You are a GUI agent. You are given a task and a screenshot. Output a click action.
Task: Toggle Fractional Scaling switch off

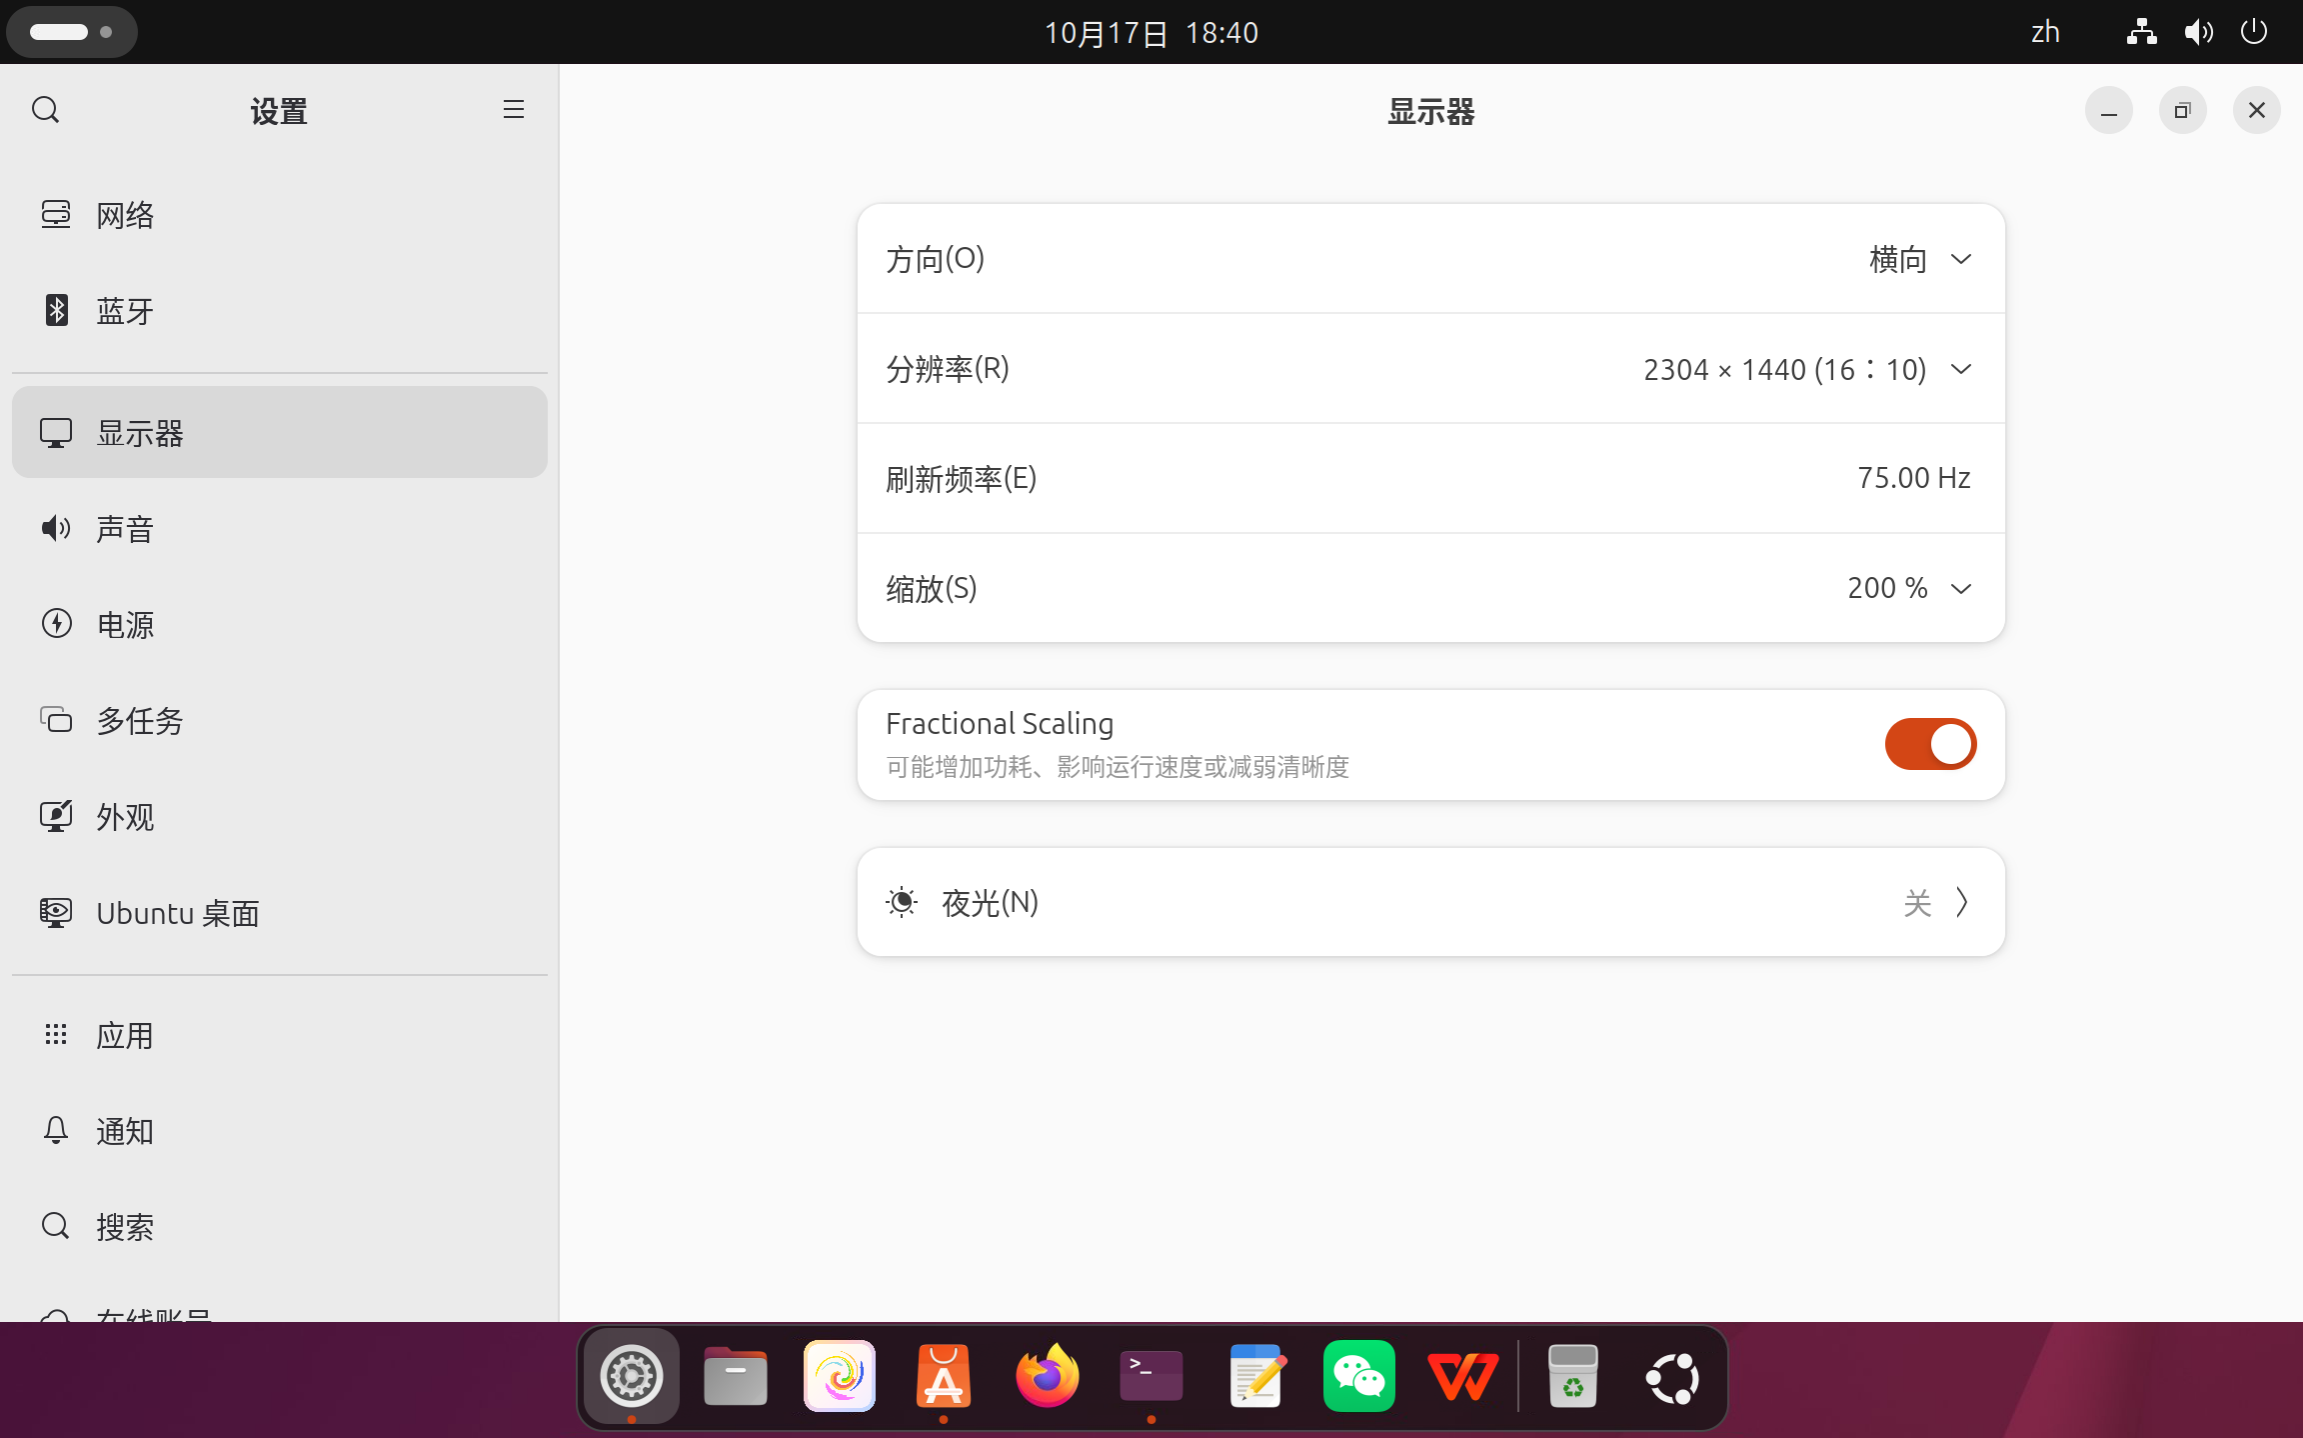pos(1930,744)
